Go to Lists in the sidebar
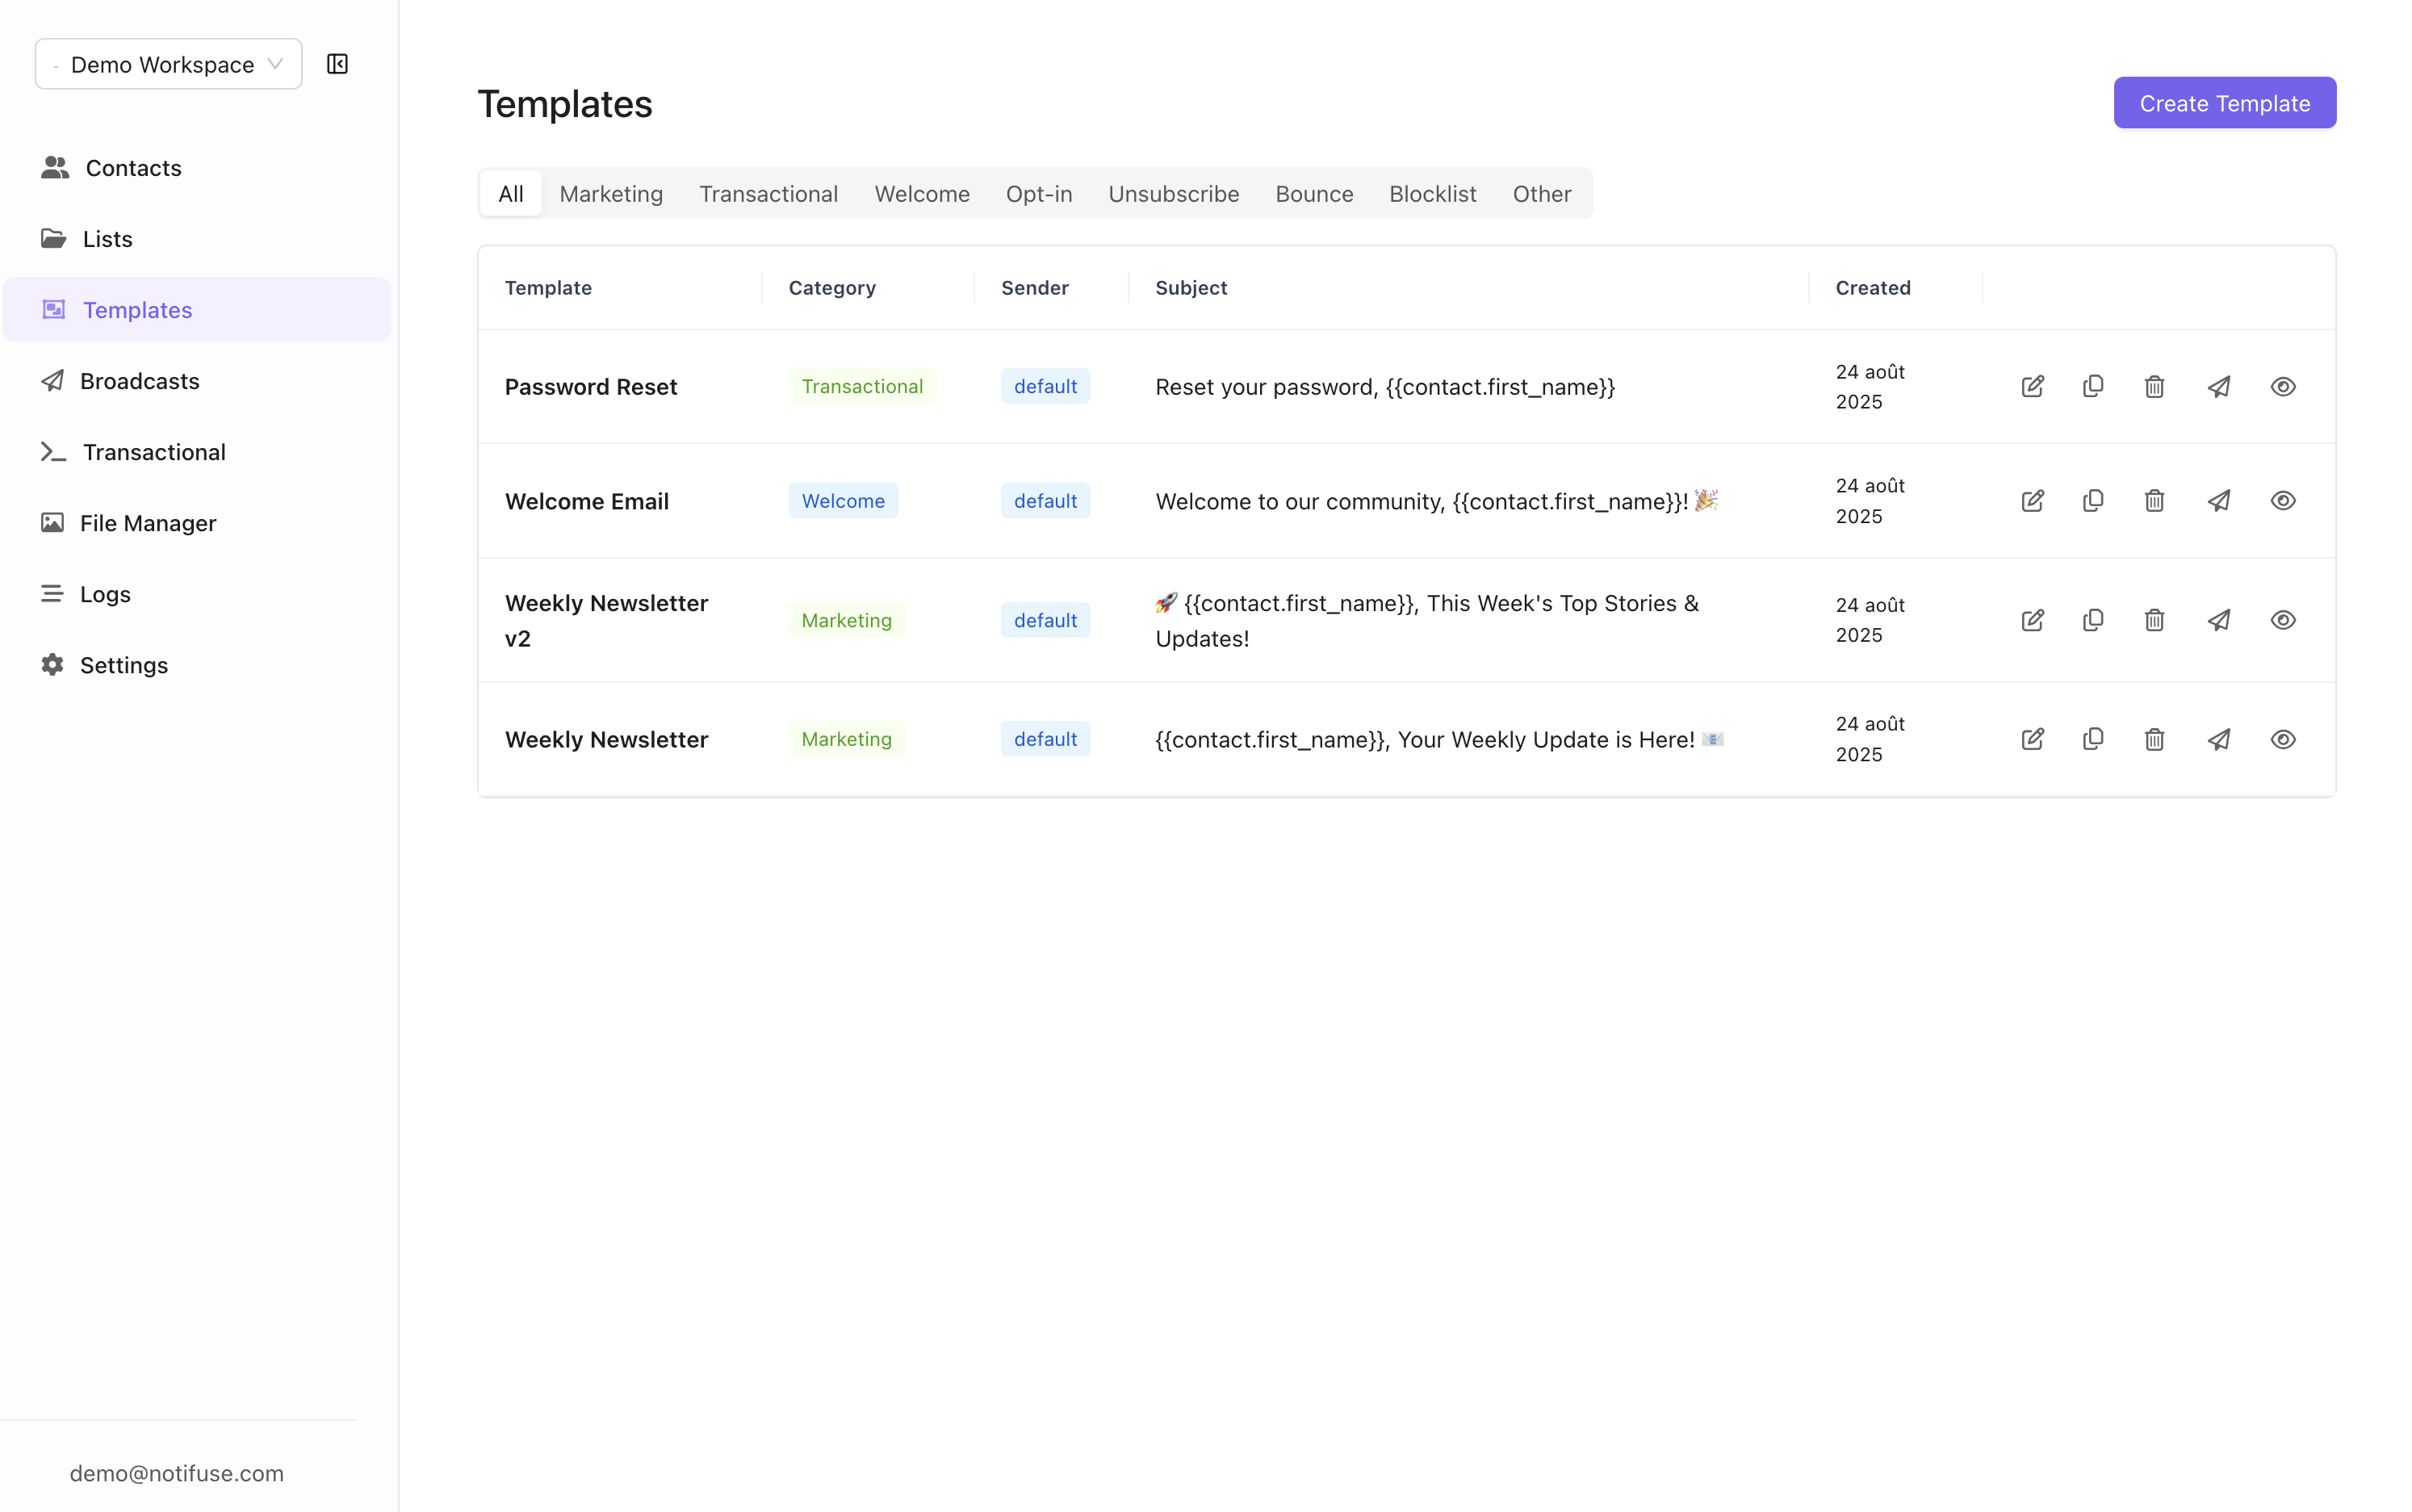 [196, 239]
